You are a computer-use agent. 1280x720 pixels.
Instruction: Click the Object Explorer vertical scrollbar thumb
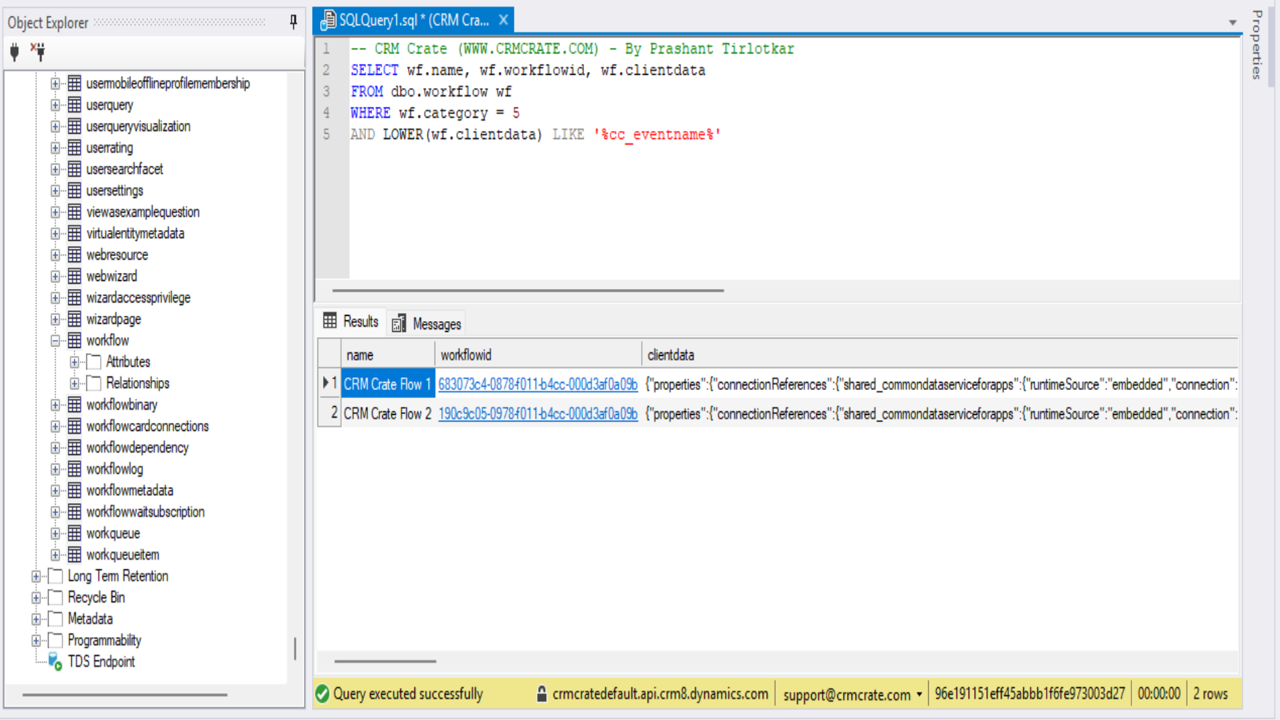295,649
